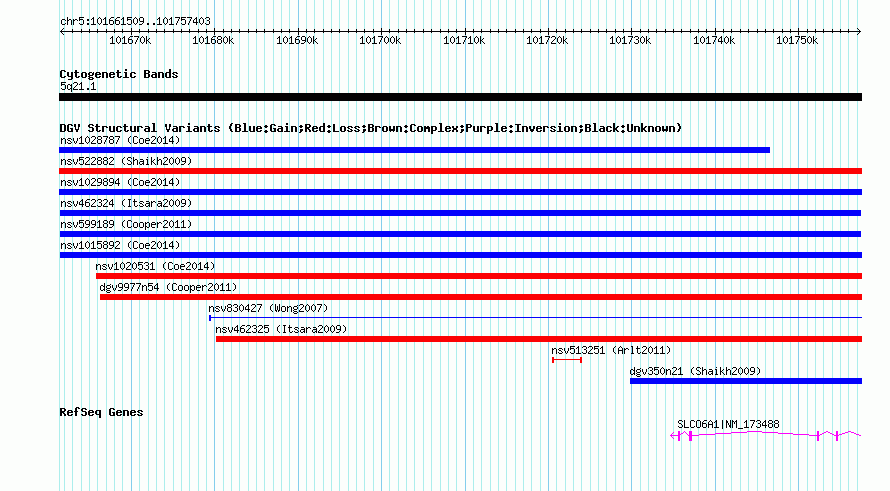
Task: Click the Cytogenetic Bands track title
Action: coord(119,74)
